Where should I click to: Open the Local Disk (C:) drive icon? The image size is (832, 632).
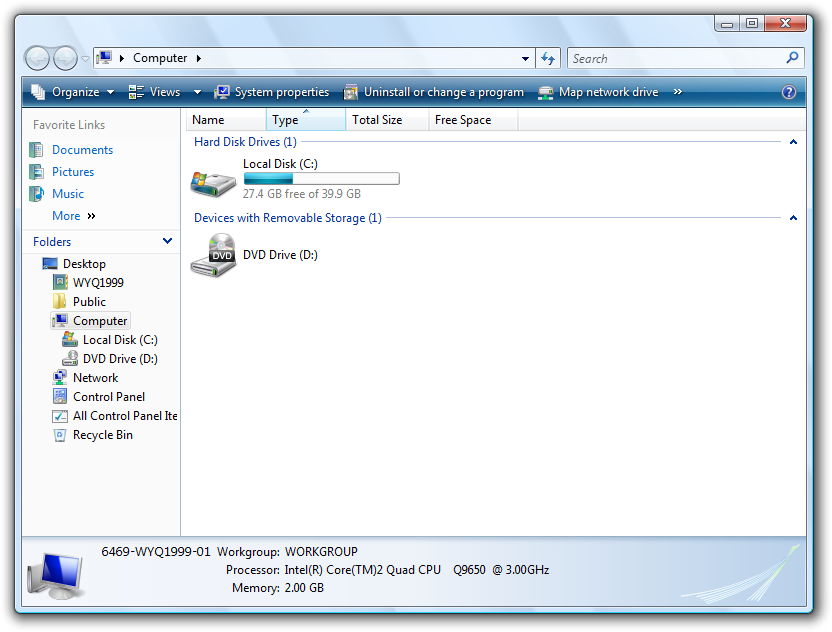[x=213, y=180]
